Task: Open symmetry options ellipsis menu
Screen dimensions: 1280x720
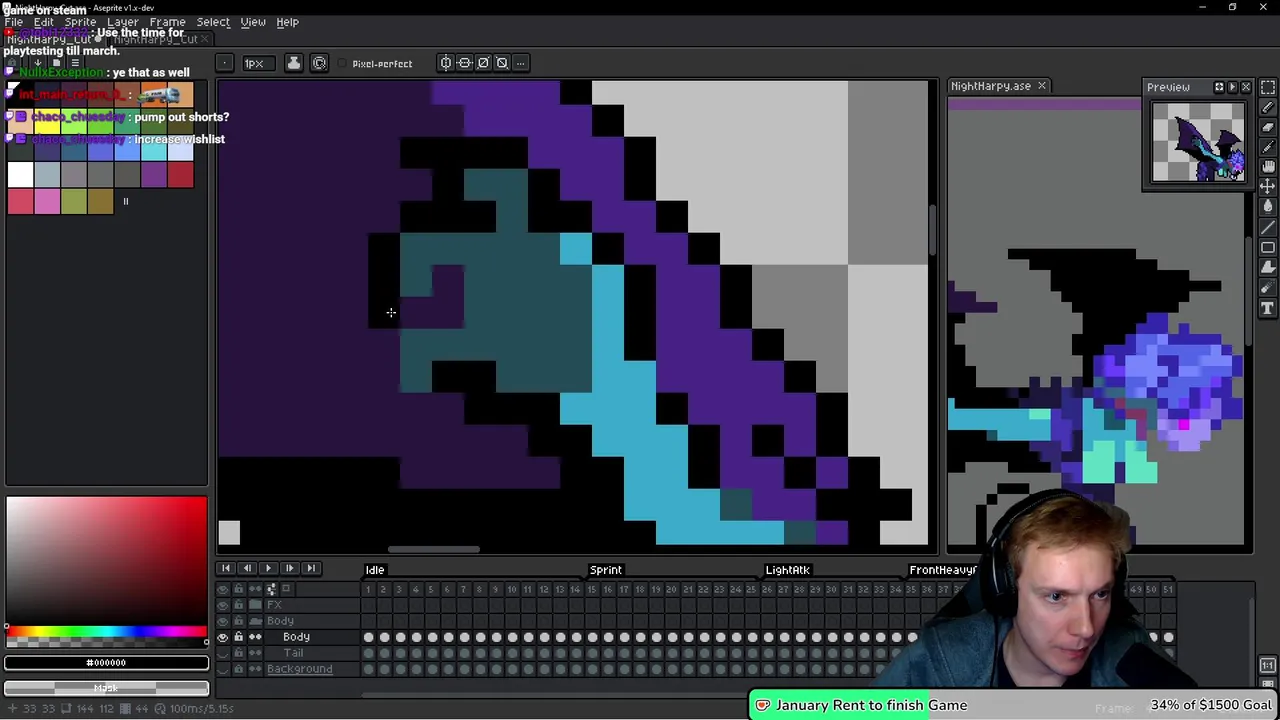Action: tap(520, 63)
